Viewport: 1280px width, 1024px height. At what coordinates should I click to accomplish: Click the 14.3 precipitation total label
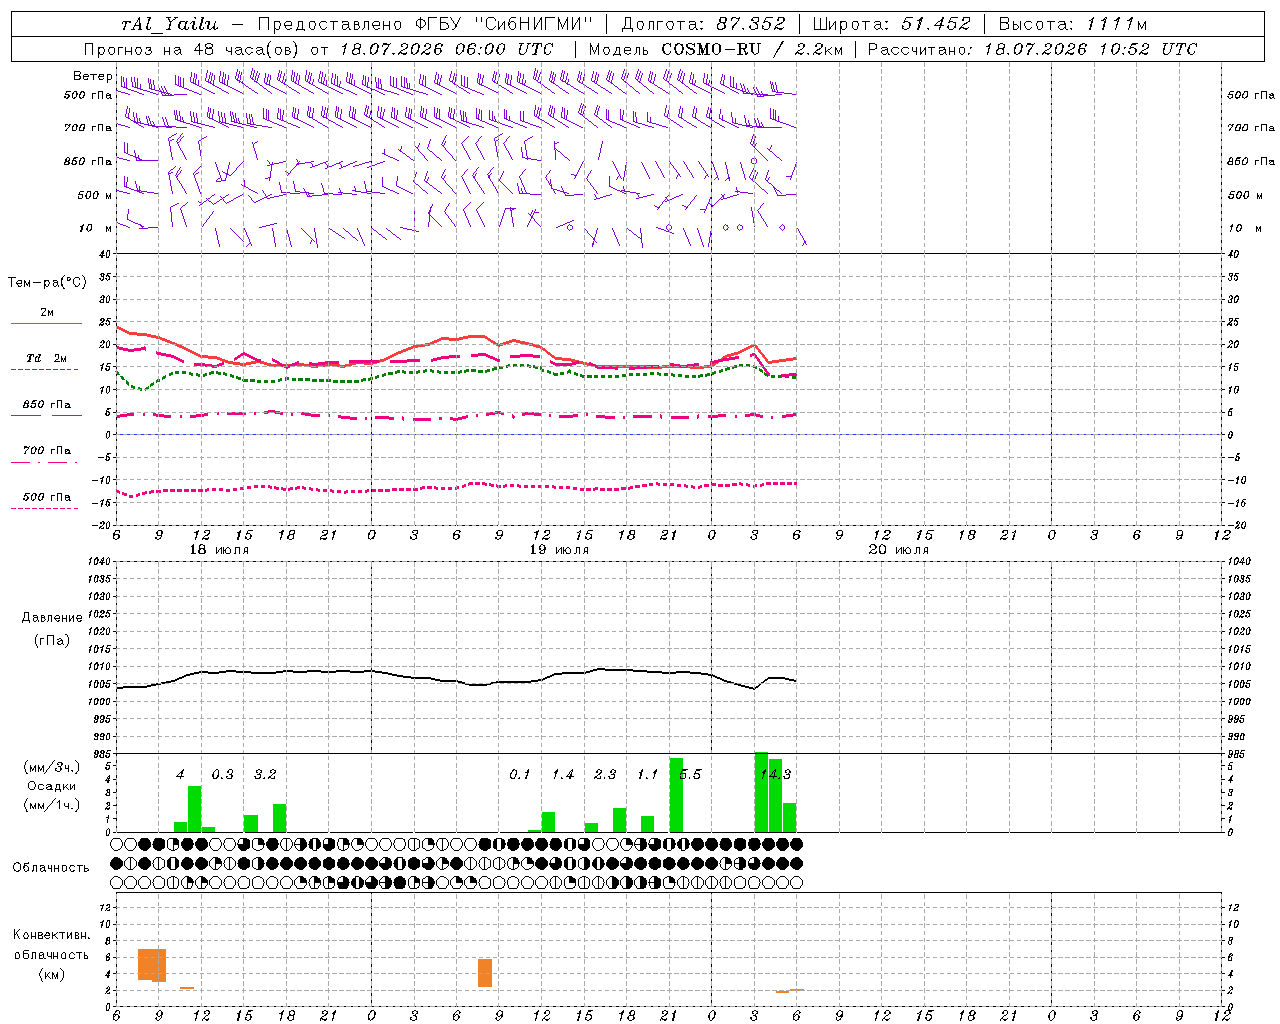click(x=775, y=774)
